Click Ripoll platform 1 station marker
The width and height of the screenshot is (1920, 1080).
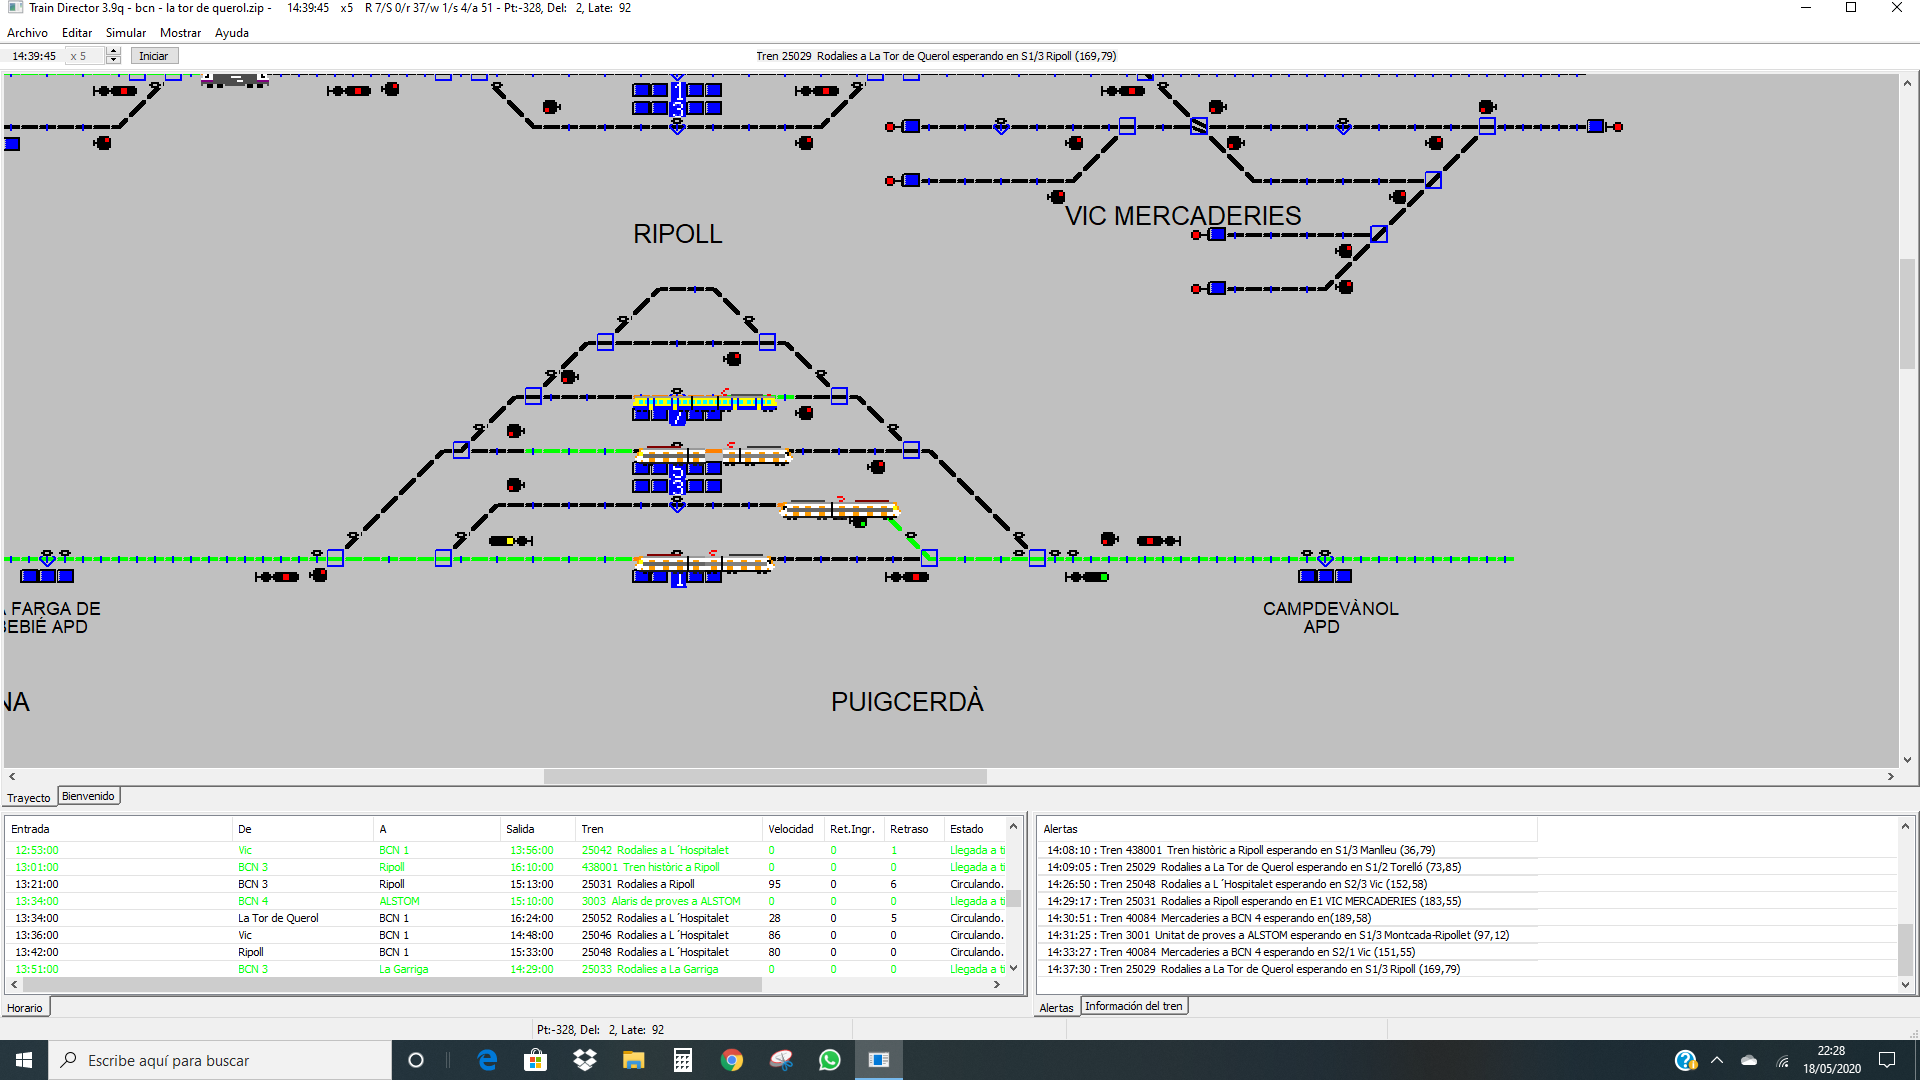(x=677, y=578)
